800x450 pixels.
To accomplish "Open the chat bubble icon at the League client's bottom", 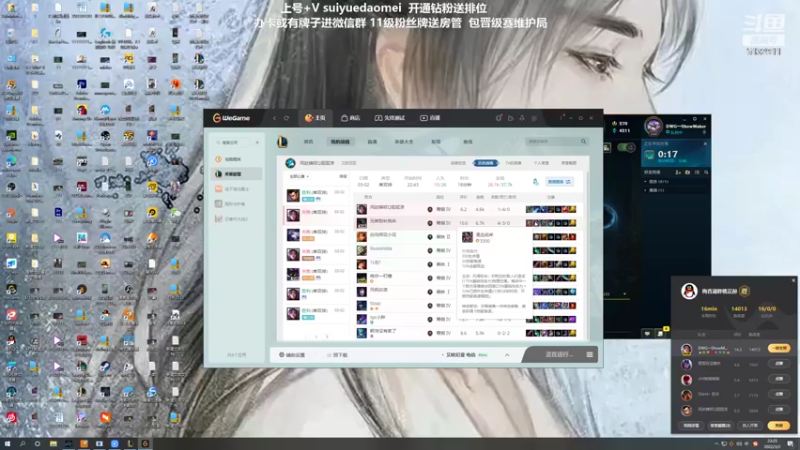I will (x=647, y=333).
